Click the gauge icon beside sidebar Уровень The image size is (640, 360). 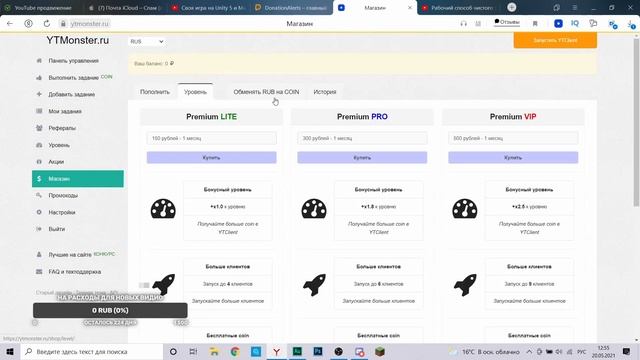(39, 145)
